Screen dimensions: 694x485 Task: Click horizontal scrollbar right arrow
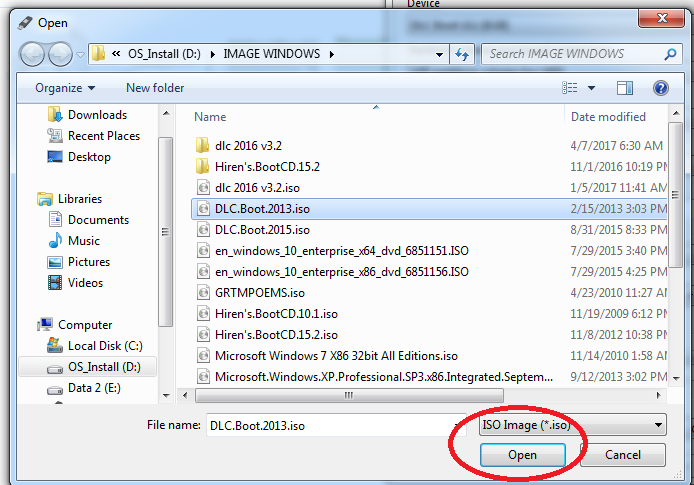click(x=659, y=395)
